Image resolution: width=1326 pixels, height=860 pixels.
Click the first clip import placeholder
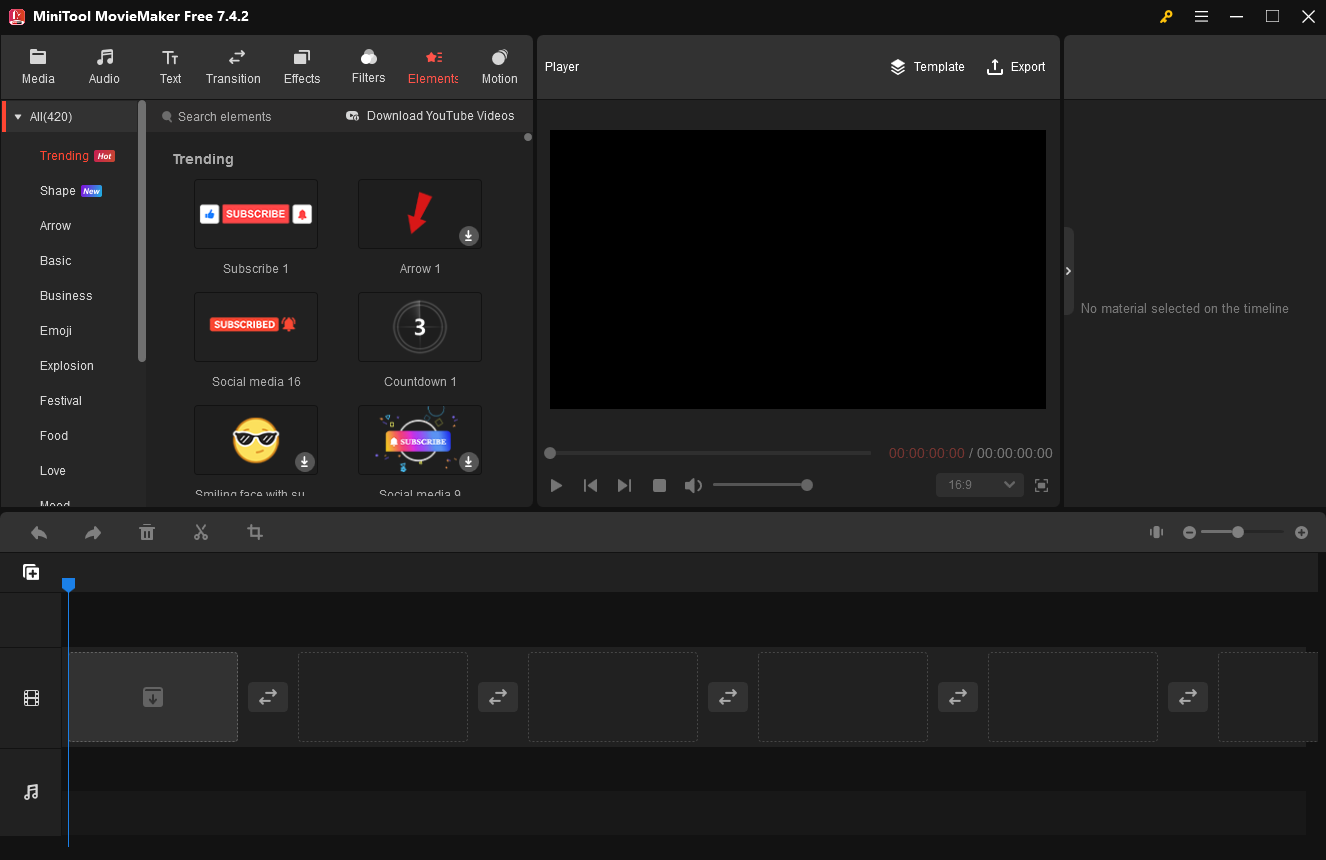153,697
